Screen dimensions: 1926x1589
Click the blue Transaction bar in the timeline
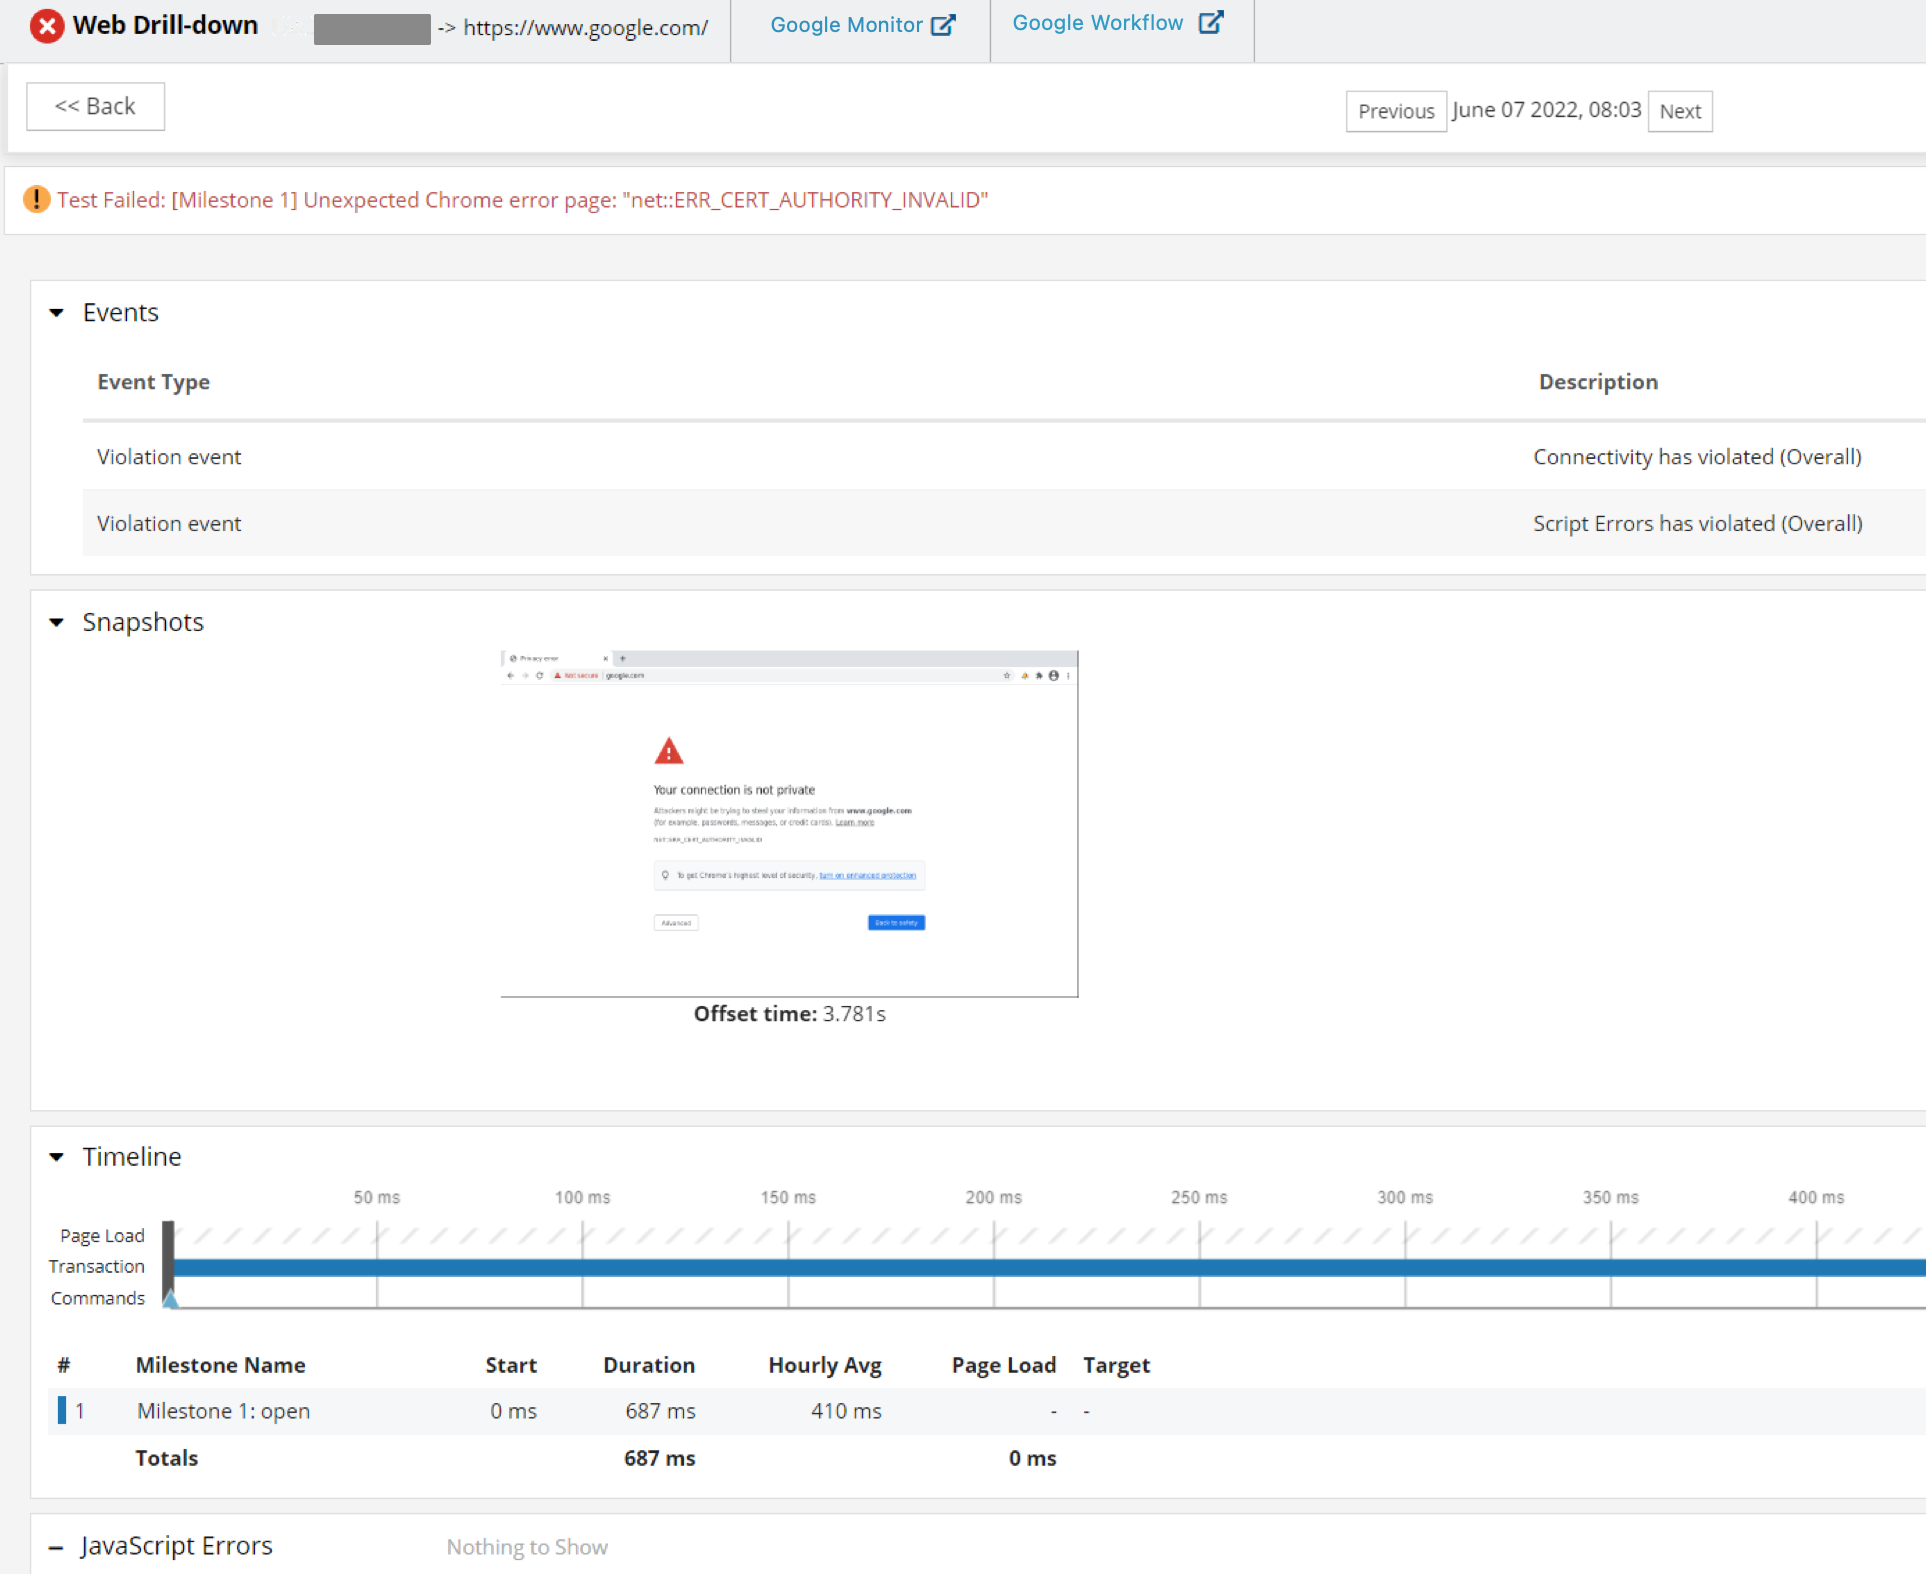(1000, 1267)
